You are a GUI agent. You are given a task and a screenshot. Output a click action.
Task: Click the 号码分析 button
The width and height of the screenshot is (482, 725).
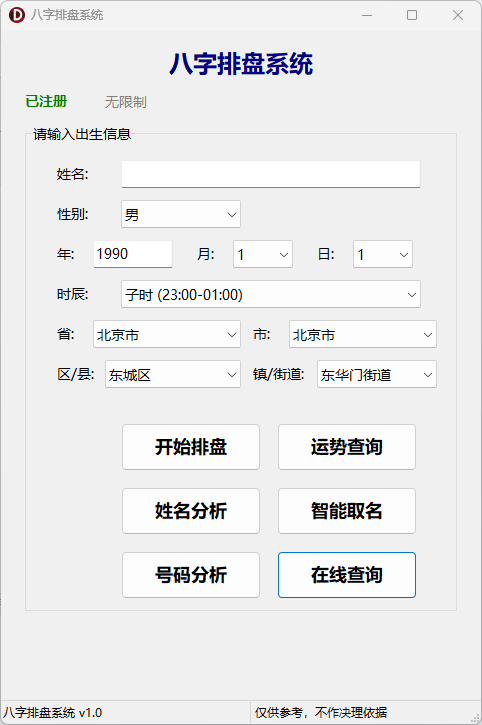click(191, 575)
